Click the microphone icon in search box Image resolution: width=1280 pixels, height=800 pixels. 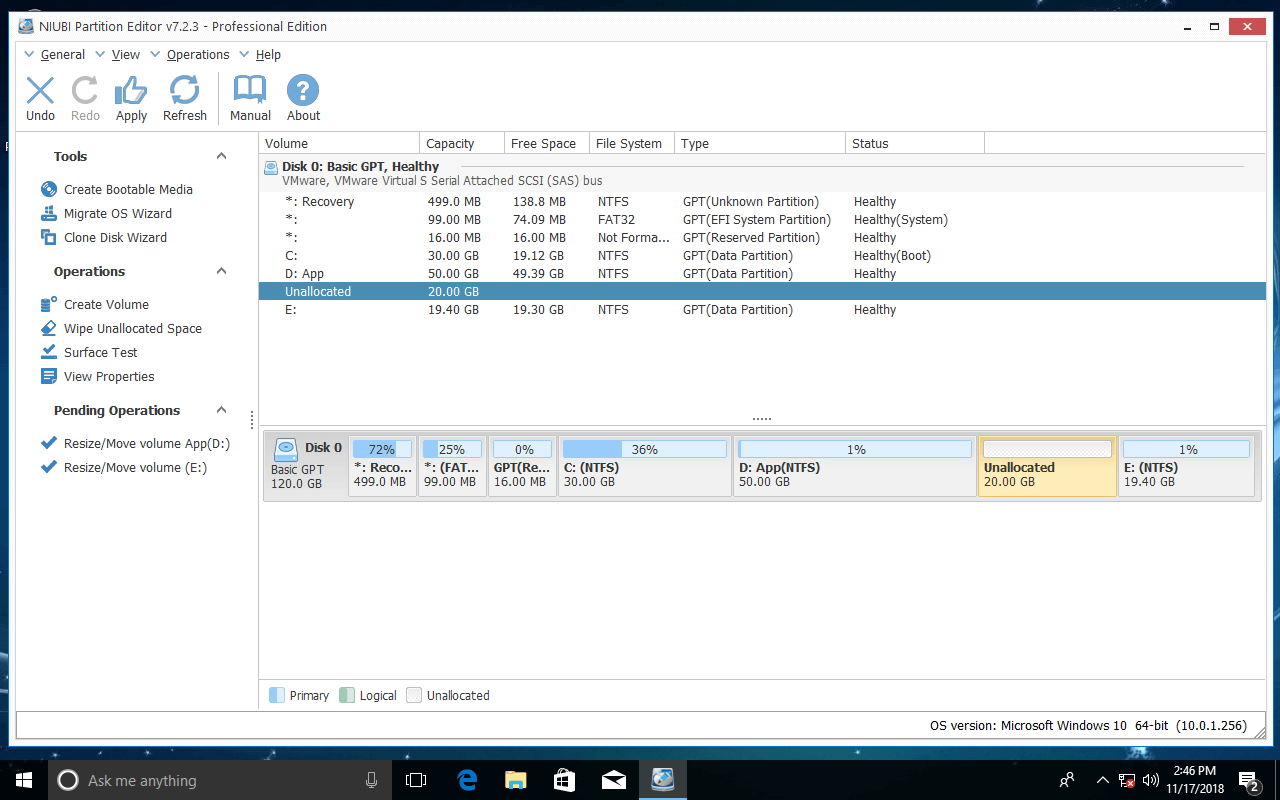(x=372, y=780)
